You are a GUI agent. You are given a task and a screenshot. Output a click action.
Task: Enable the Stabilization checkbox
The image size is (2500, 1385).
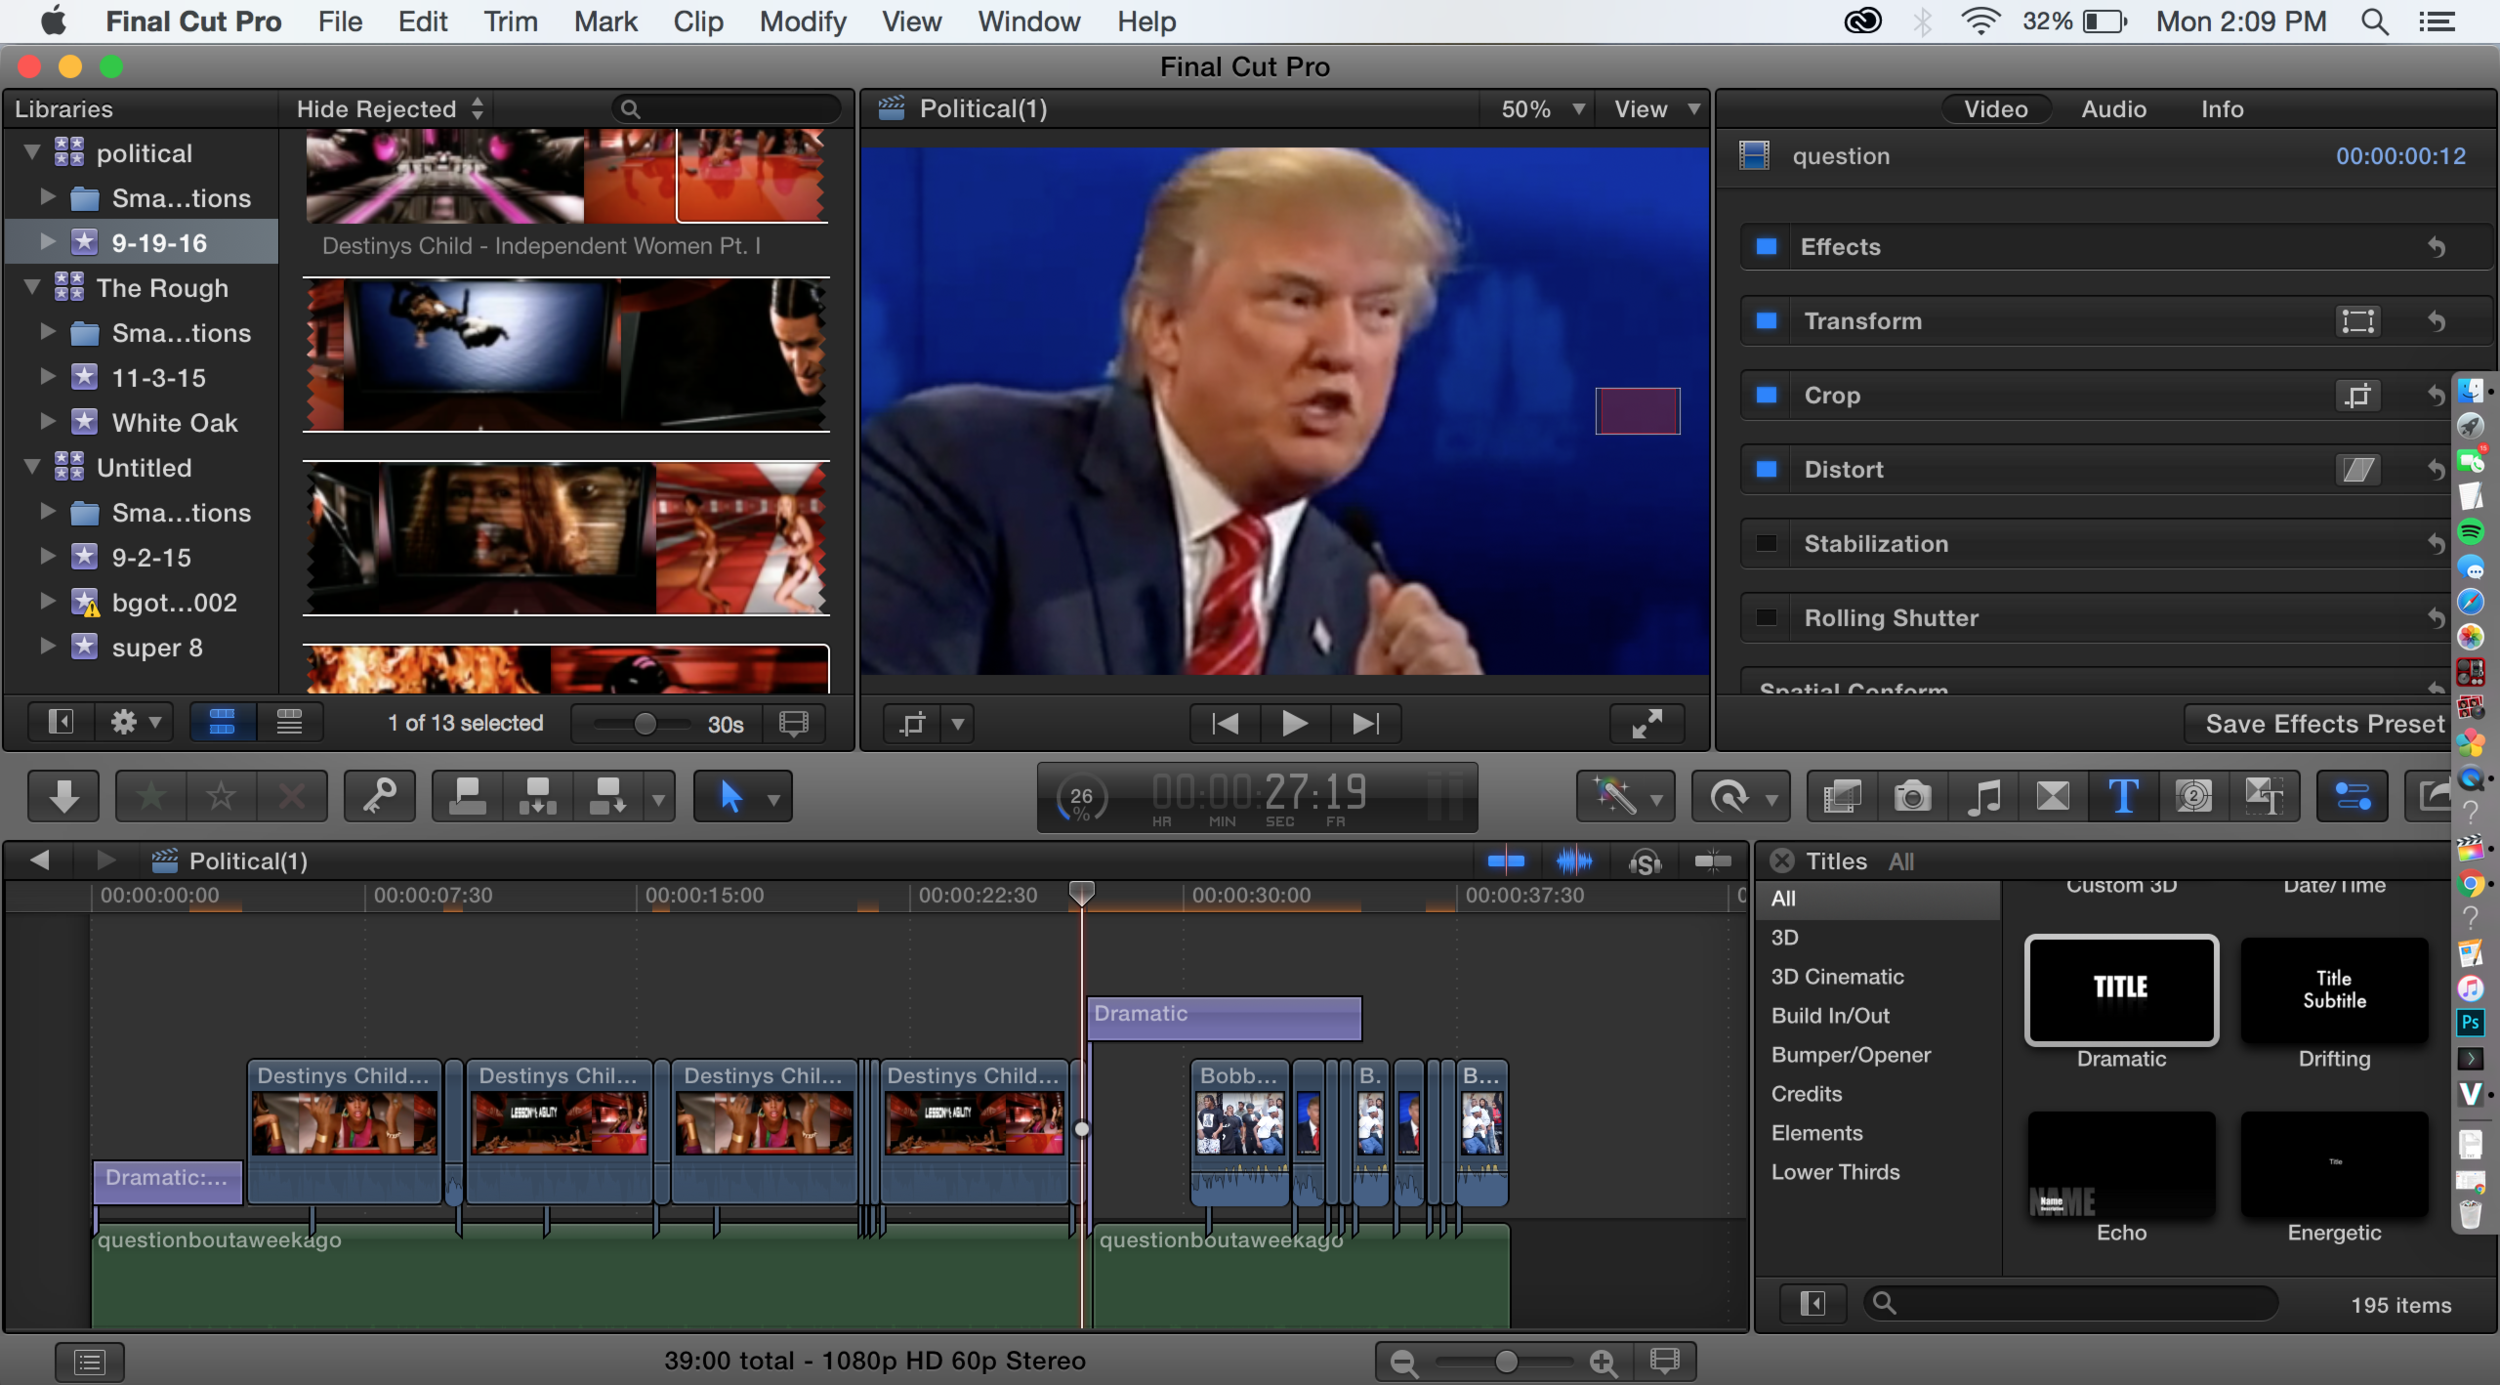[1767, 543]
